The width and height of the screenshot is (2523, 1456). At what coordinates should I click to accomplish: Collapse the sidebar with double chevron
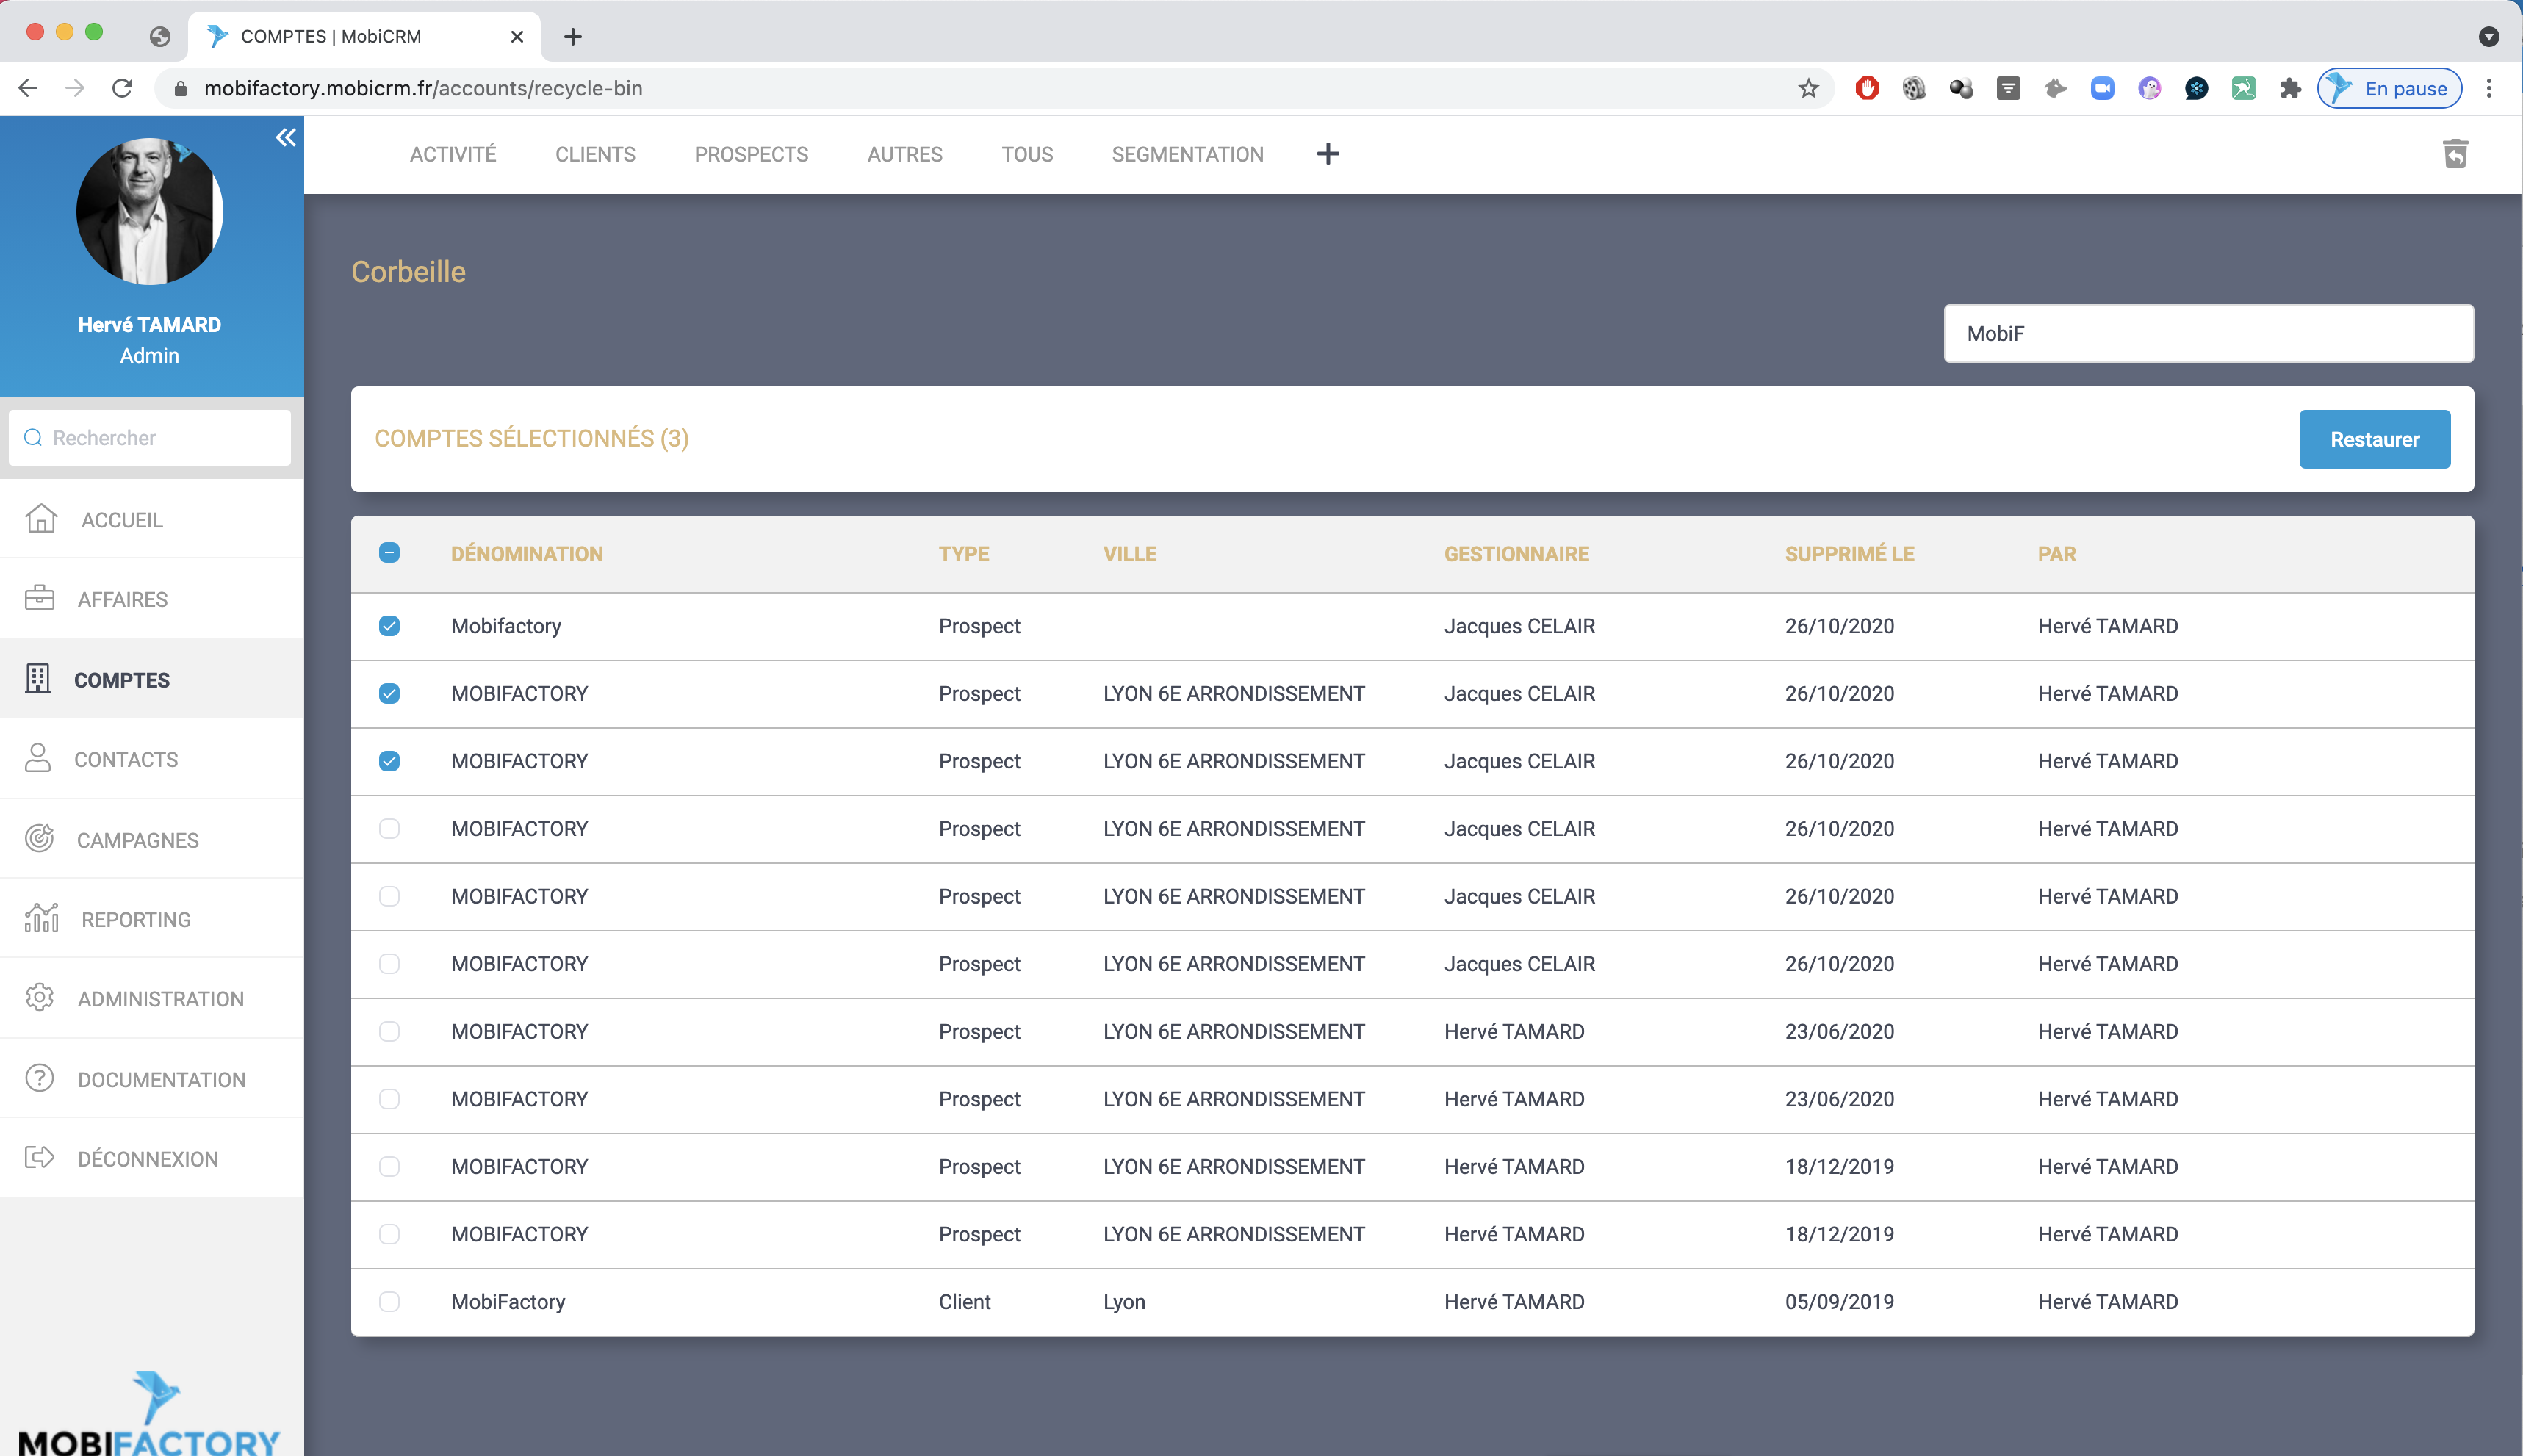[286, 138]
